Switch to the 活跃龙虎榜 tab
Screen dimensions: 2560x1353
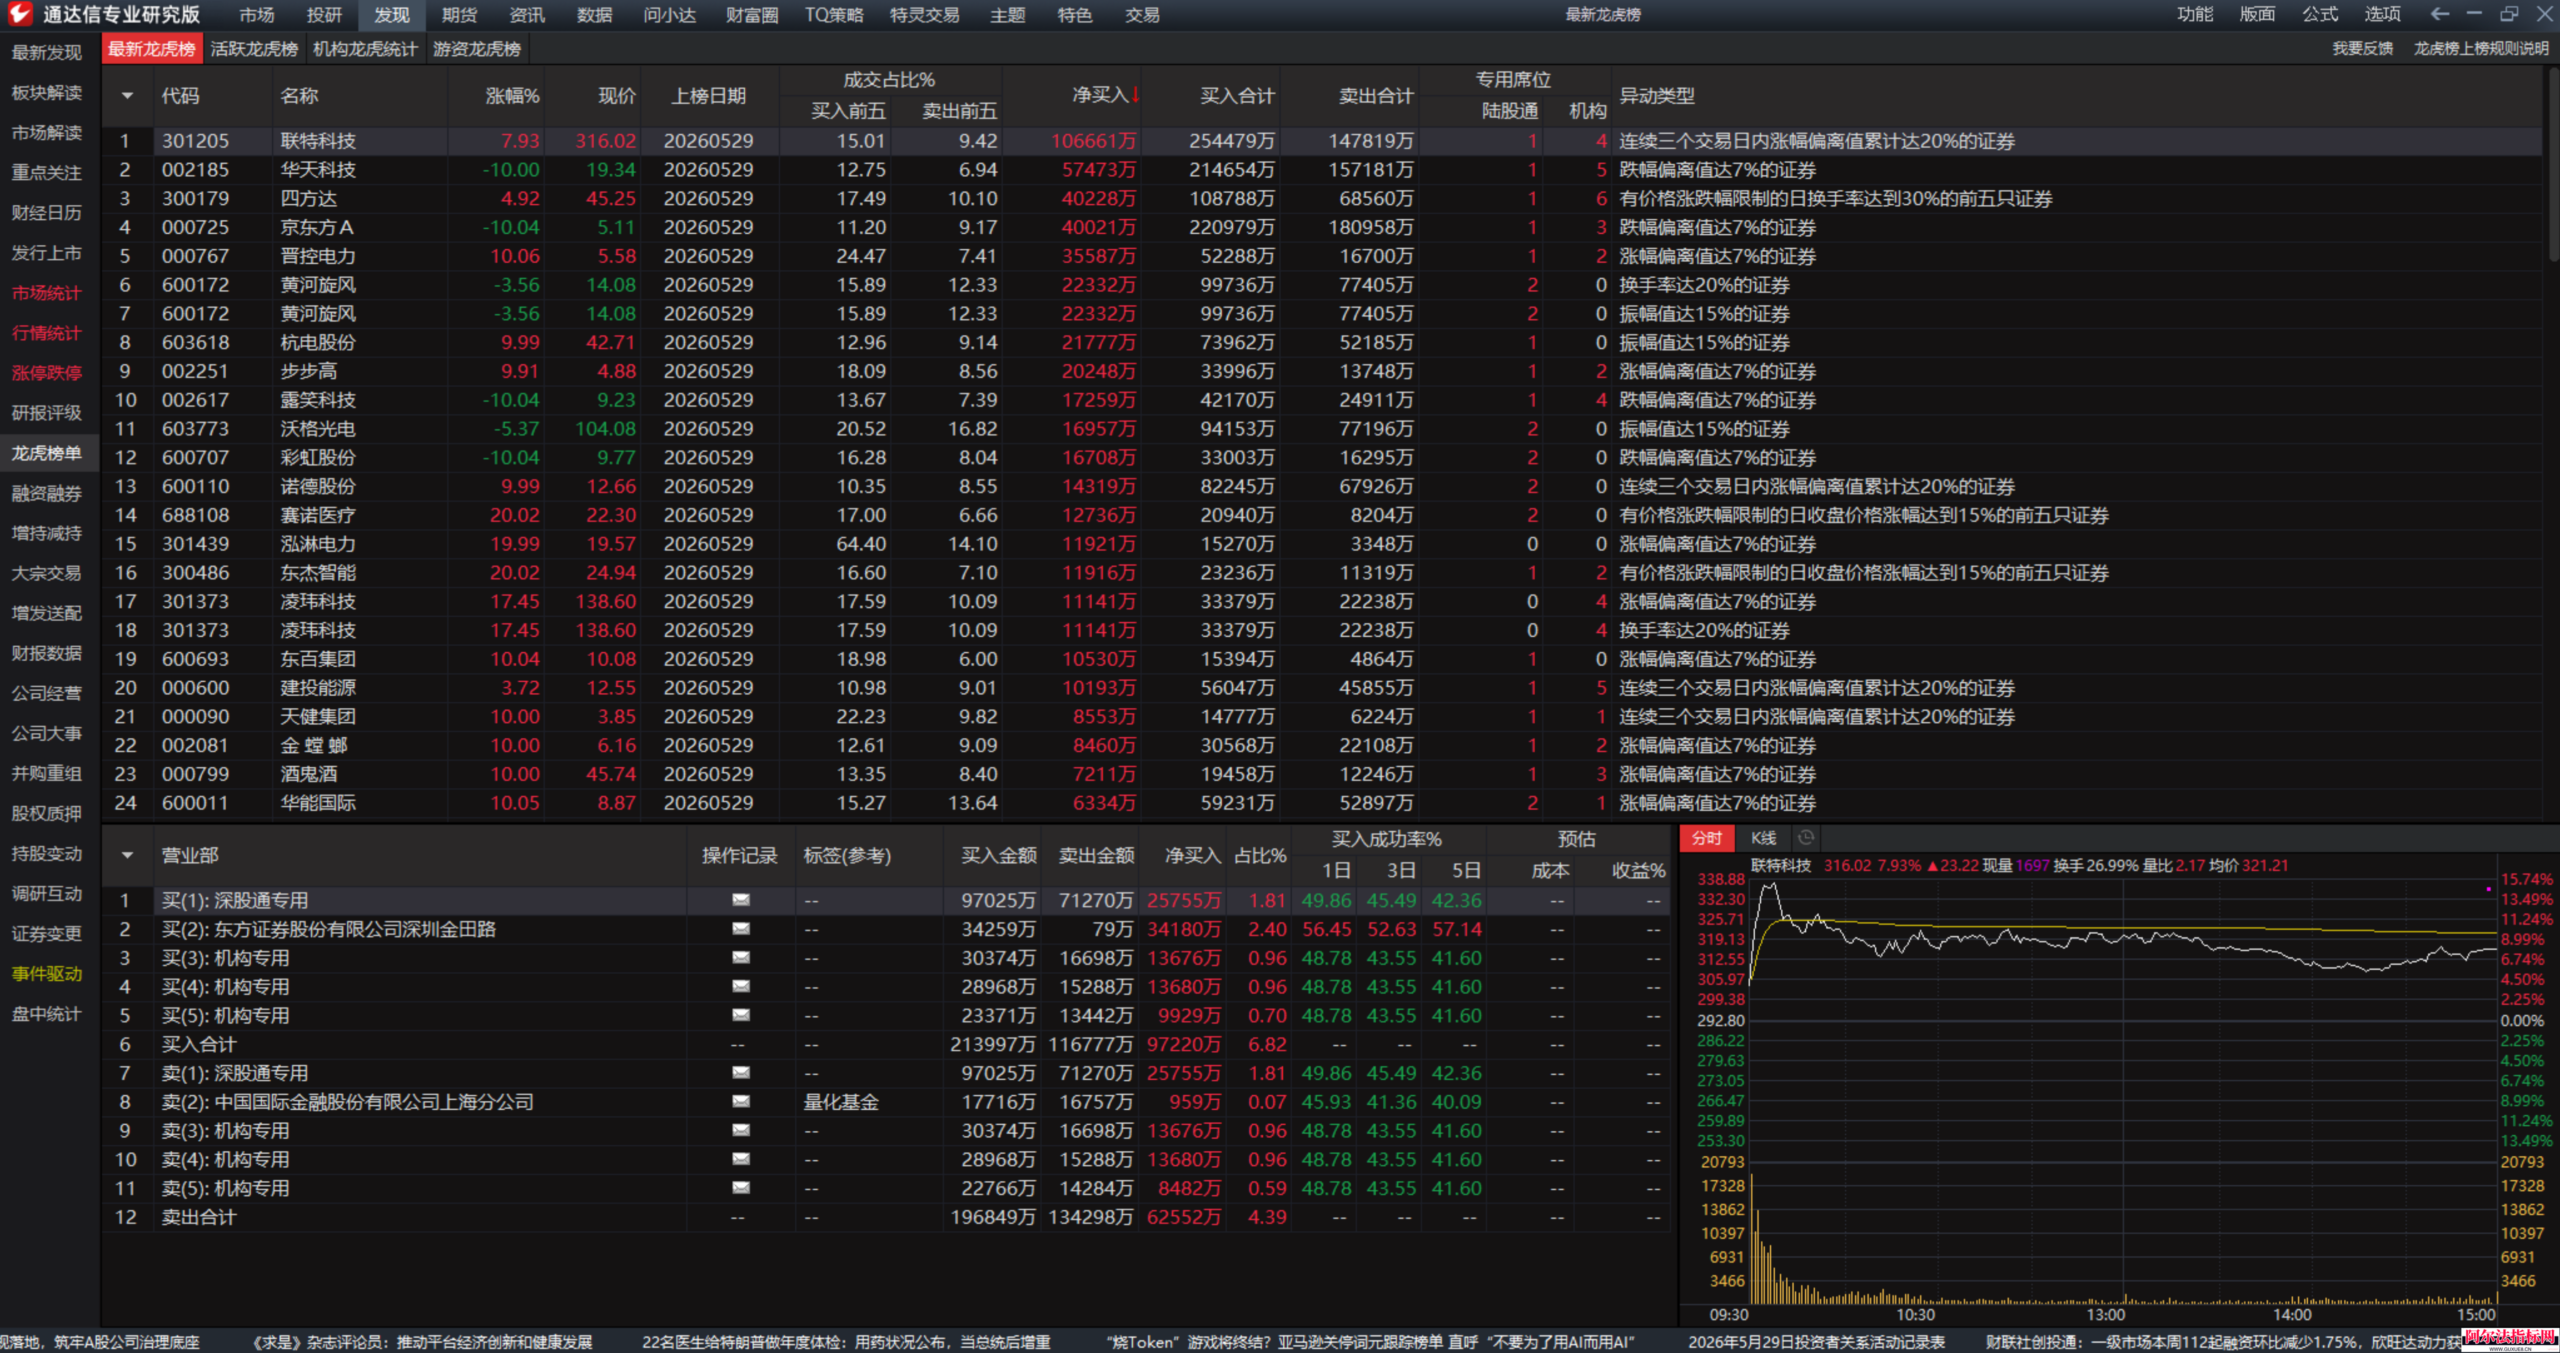254,49
